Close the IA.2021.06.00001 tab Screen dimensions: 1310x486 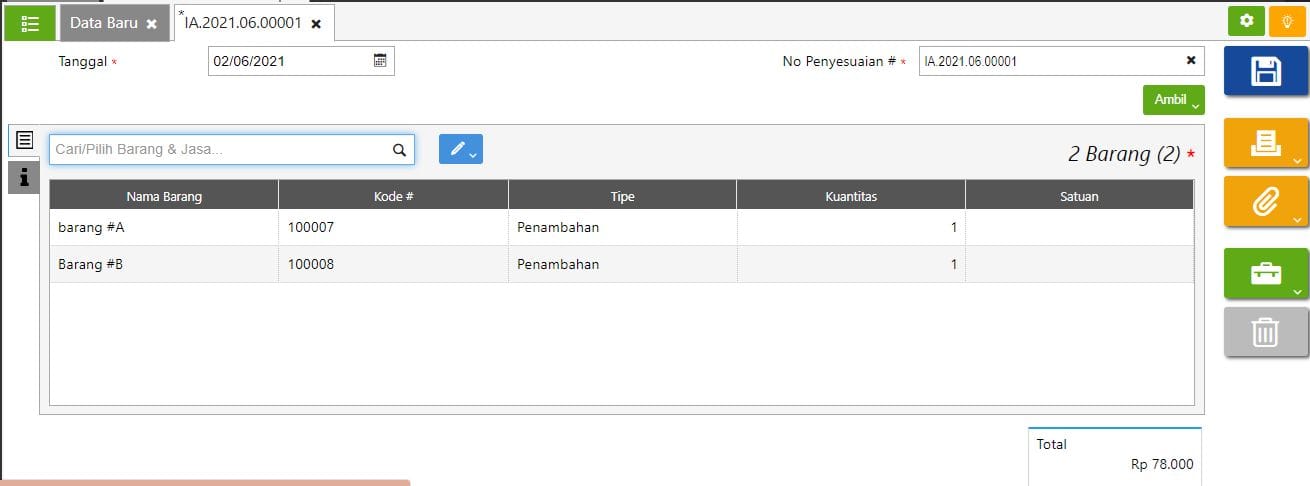coord(316,24)
